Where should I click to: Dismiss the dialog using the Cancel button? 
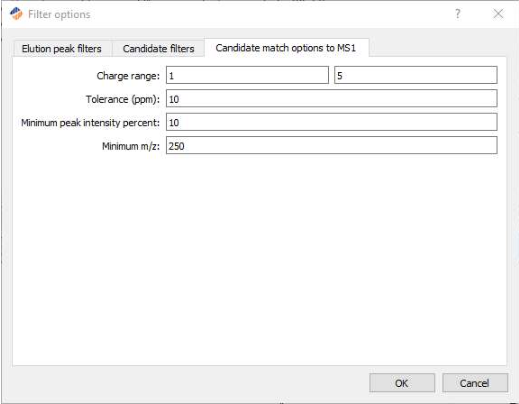(x=475, y=383)
